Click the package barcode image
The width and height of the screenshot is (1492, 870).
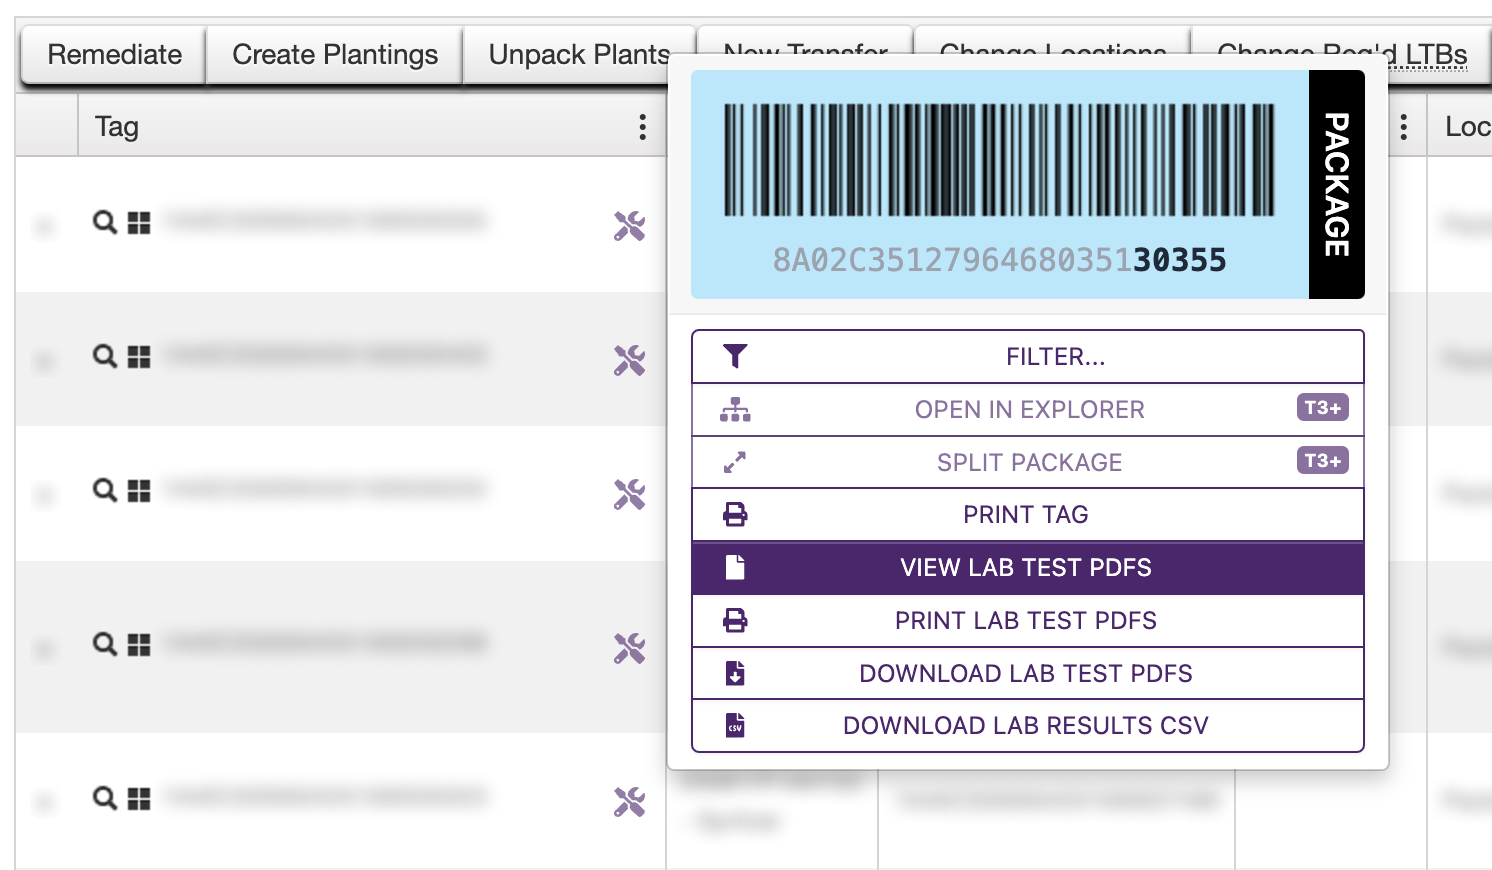(999, 160)
